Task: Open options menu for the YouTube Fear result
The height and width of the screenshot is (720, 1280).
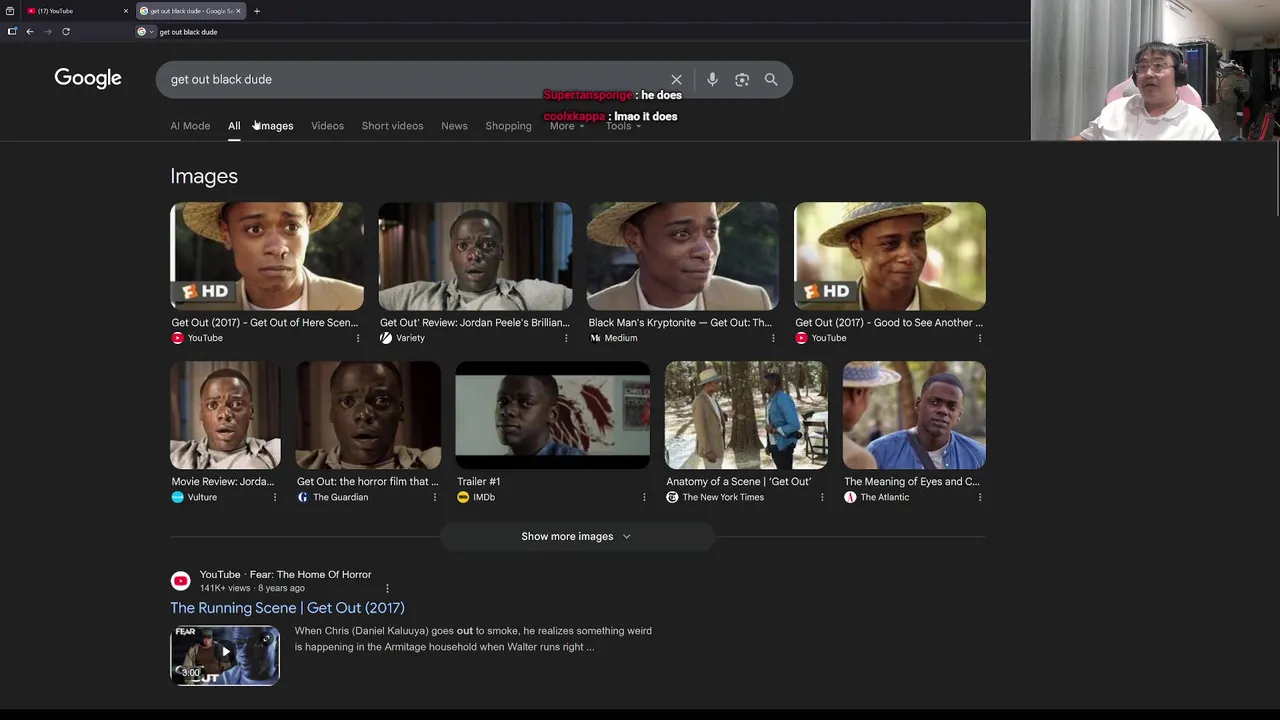Action: pos(387,588)
